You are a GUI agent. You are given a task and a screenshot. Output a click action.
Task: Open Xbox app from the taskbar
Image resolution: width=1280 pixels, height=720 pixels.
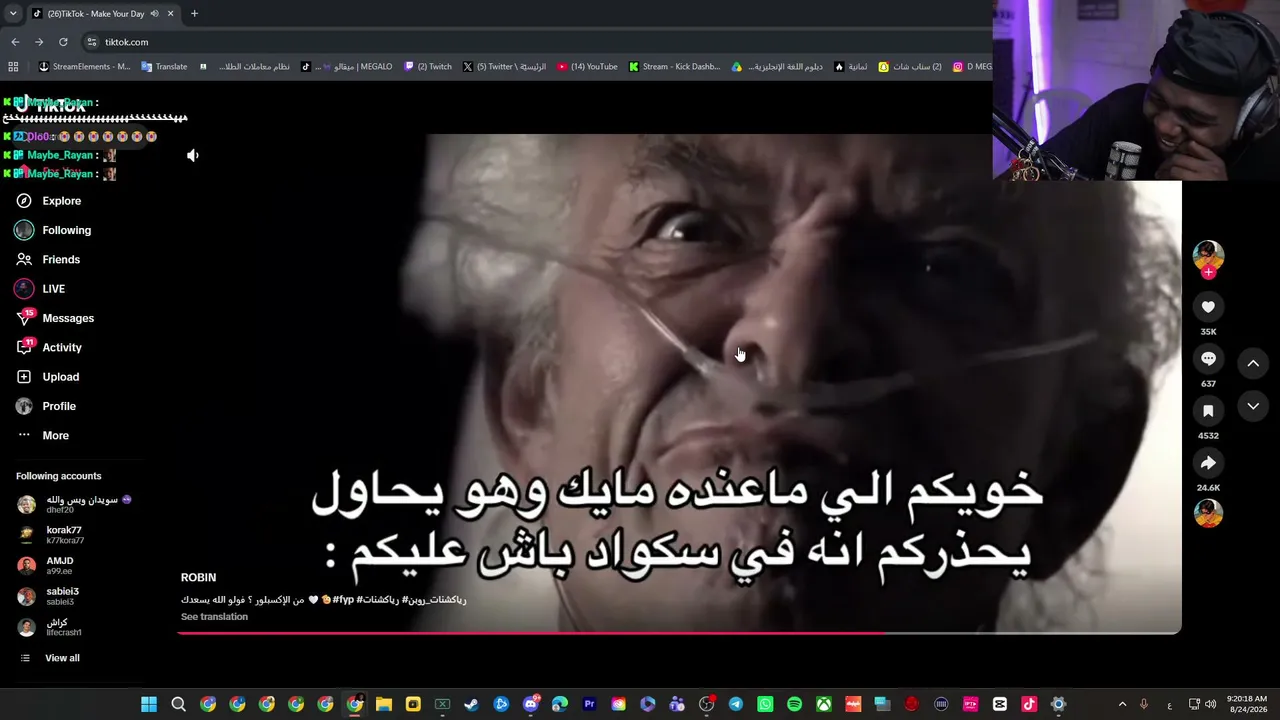pyautogui.click(x=824, y=704)
